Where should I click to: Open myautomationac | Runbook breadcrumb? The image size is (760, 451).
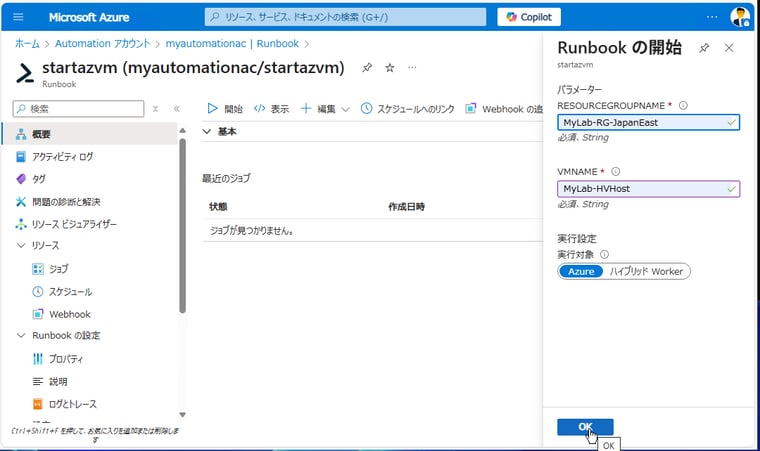click(x=232, y=44)
